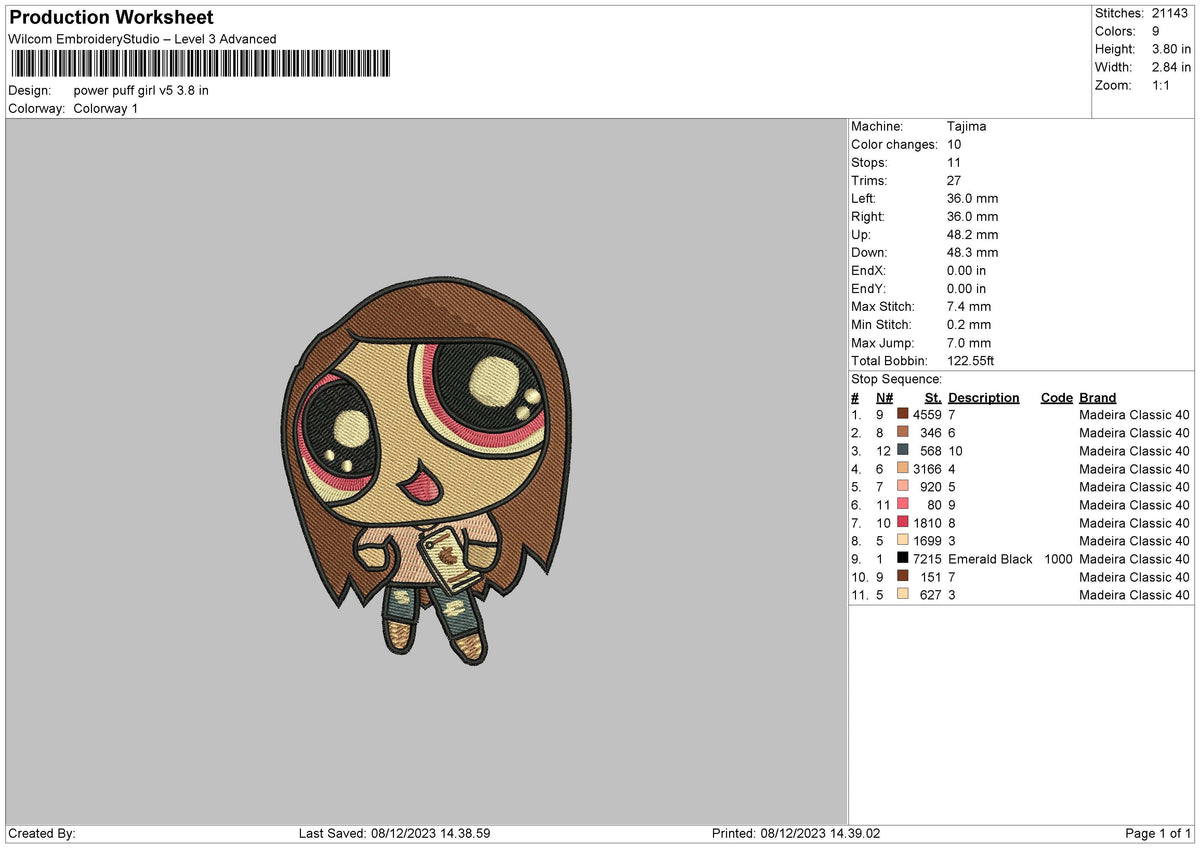Click the Height value 3.80 in
The image size is (1200, 848).
[x=1172, y=49]
